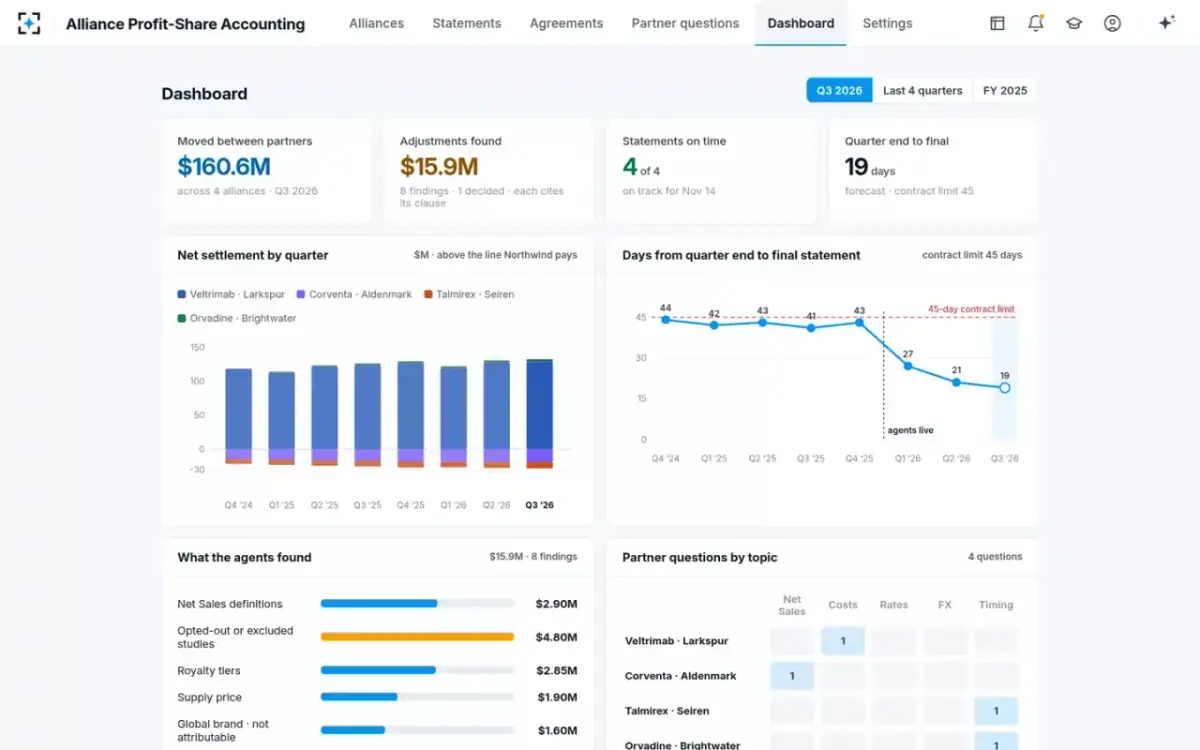1200x750 pixels.
Task: Click the '$15.9M · 8 findings' summary
Action: [x=533, y=557]
